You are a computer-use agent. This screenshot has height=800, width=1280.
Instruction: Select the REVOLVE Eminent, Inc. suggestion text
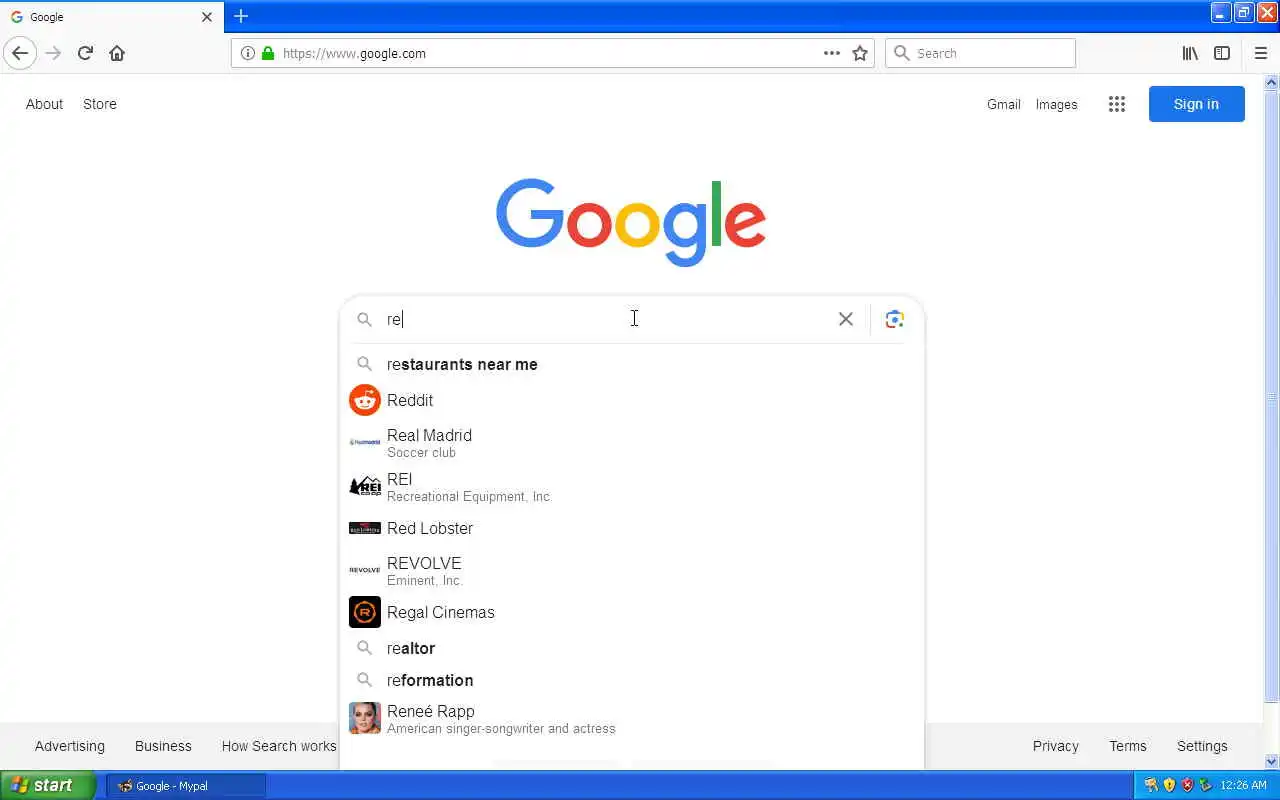point(425,571)
